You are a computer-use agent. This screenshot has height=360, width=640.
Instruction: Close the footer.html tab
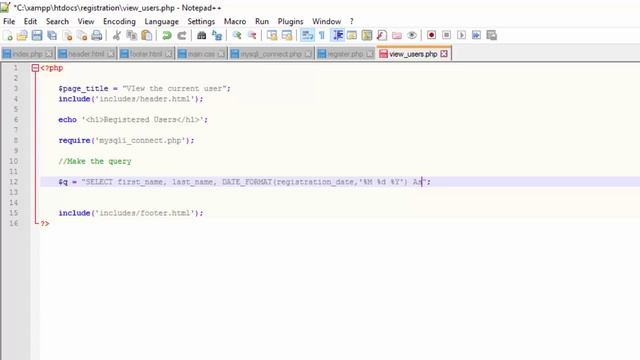tap(169, 54)
